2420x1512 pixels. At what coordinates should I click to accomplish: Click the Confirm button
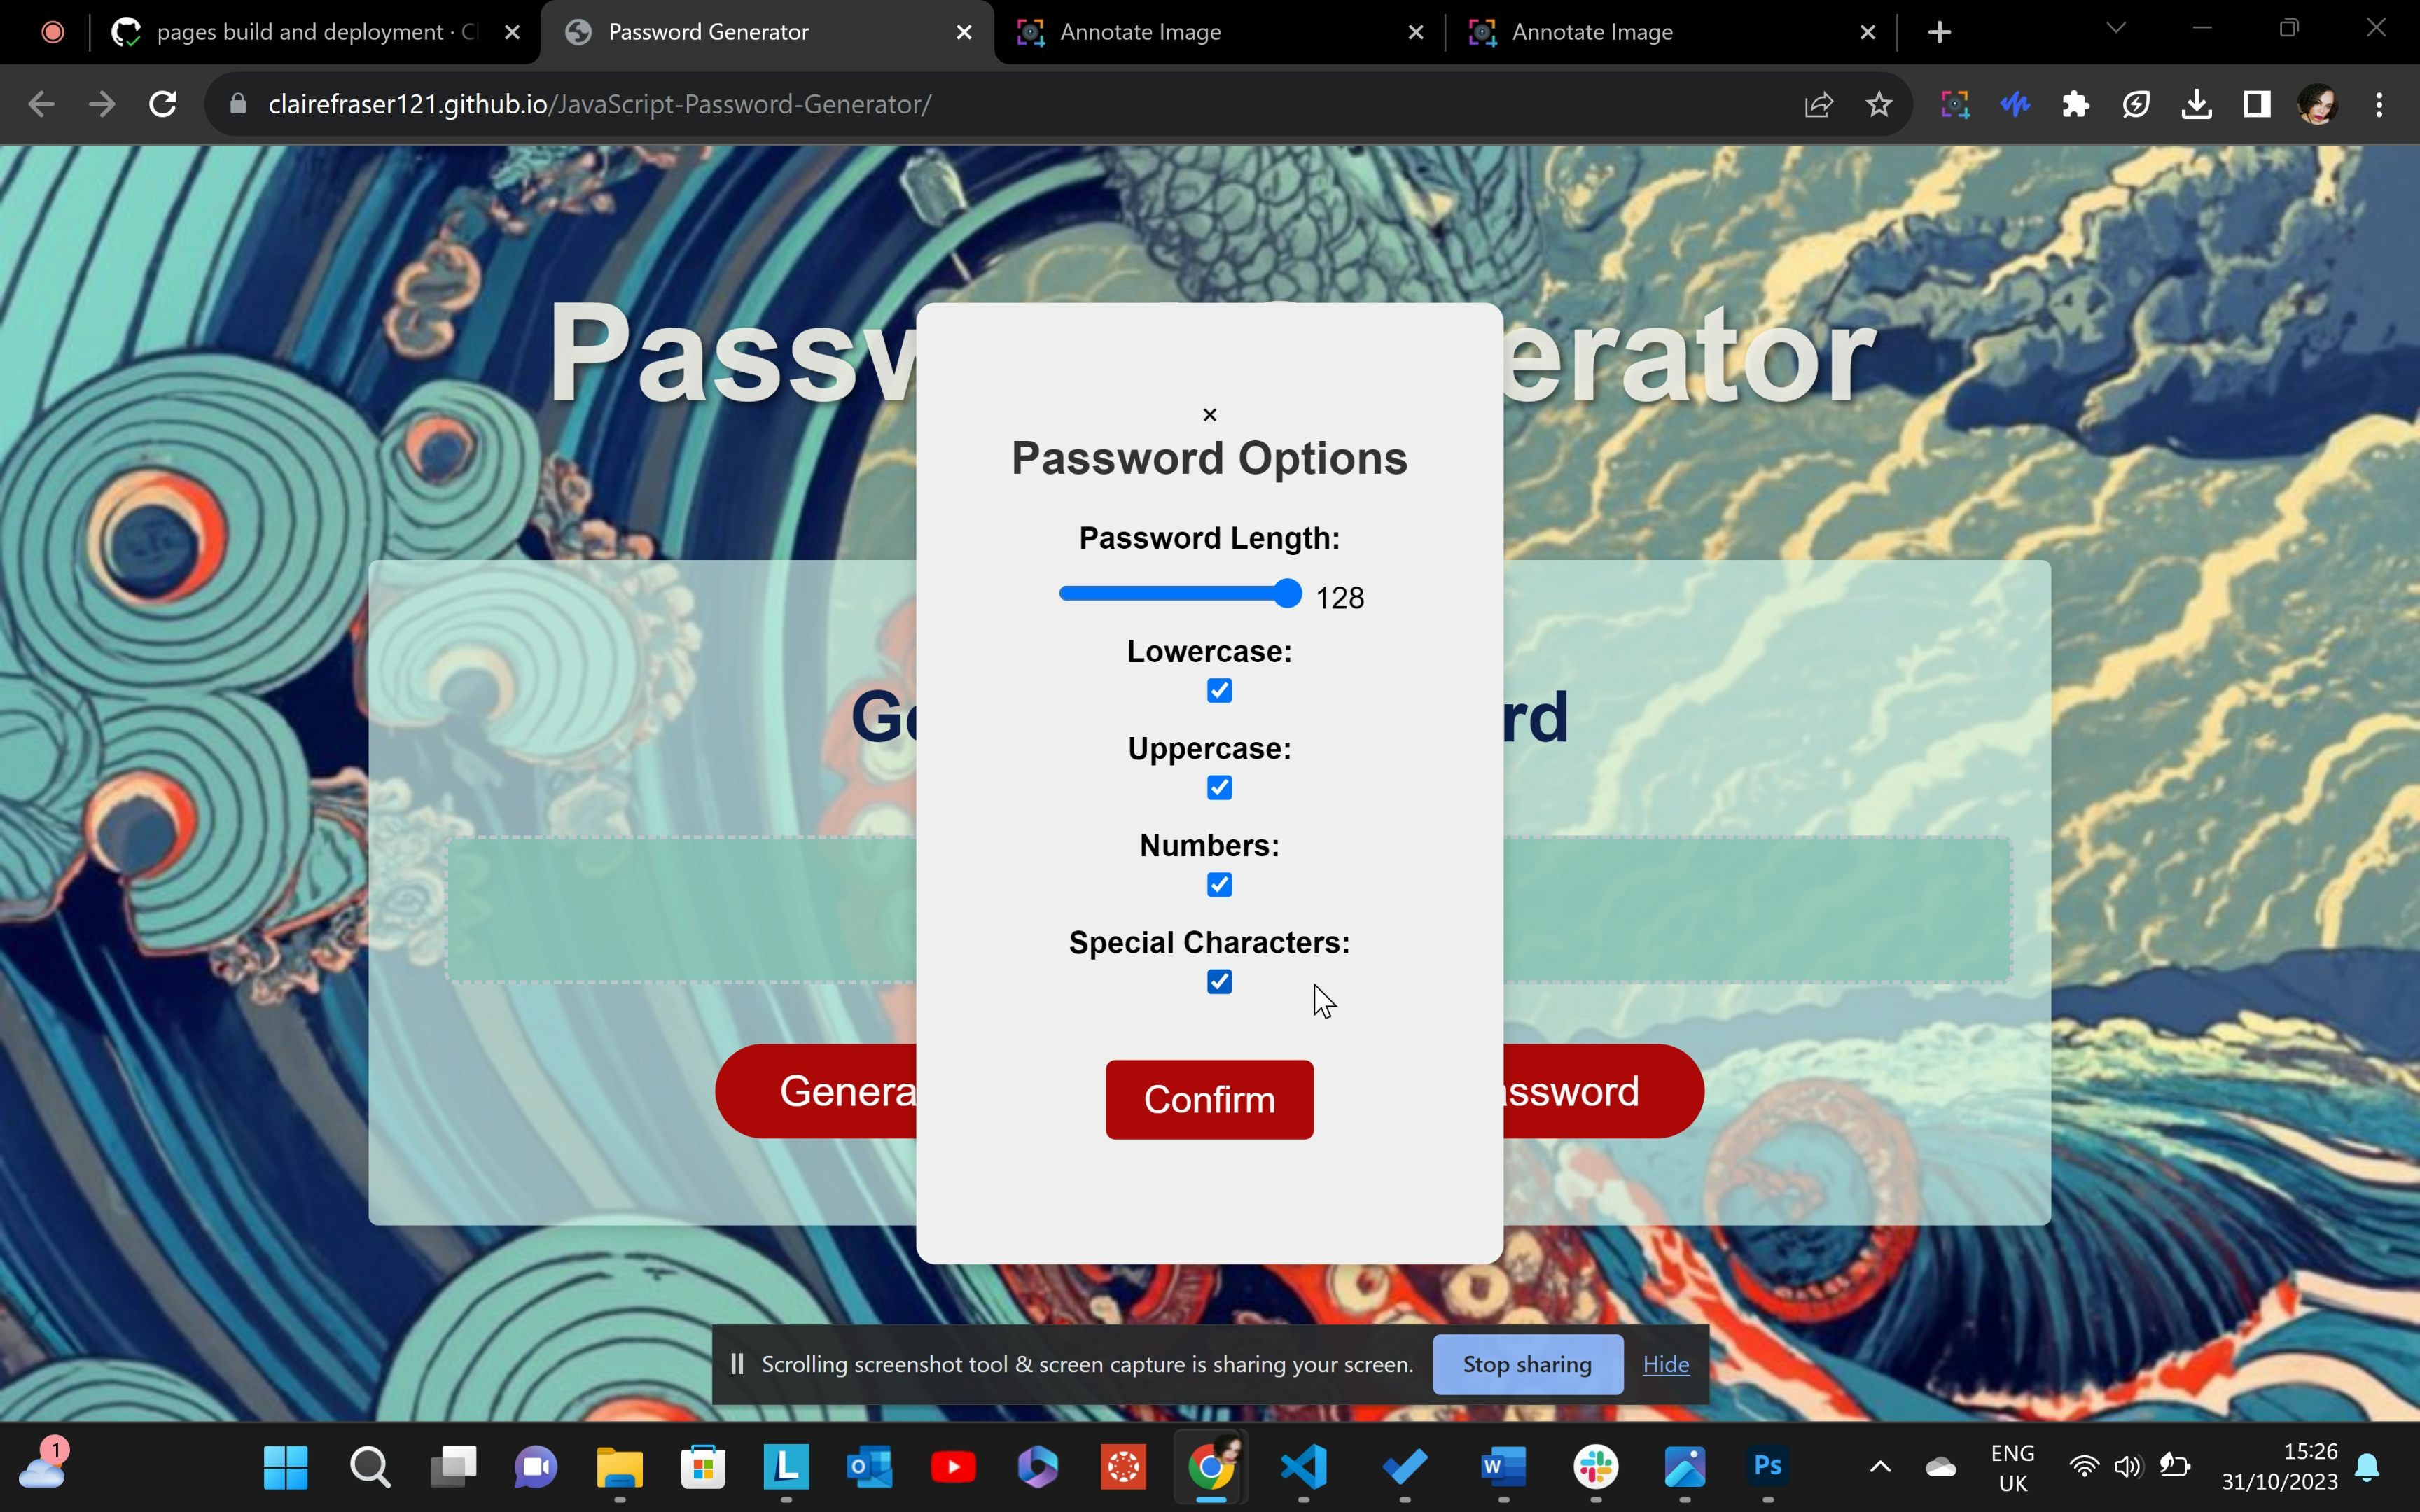tap(1209, 1099)
